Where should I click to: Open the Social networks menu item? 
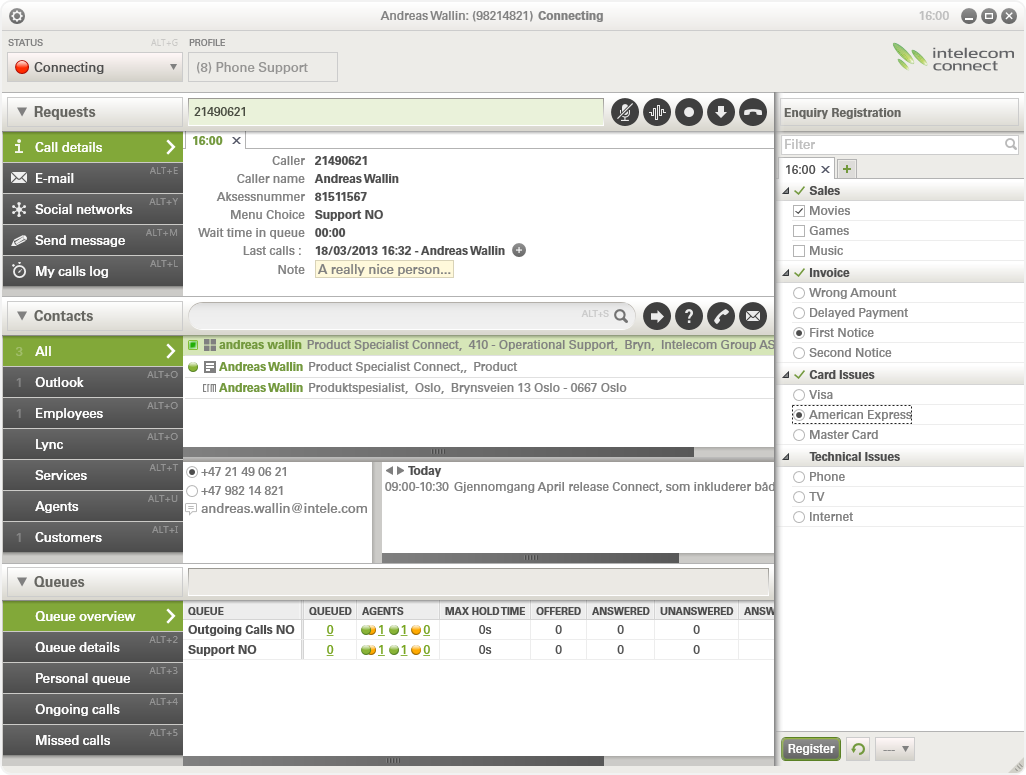click(x=83, y=209)
